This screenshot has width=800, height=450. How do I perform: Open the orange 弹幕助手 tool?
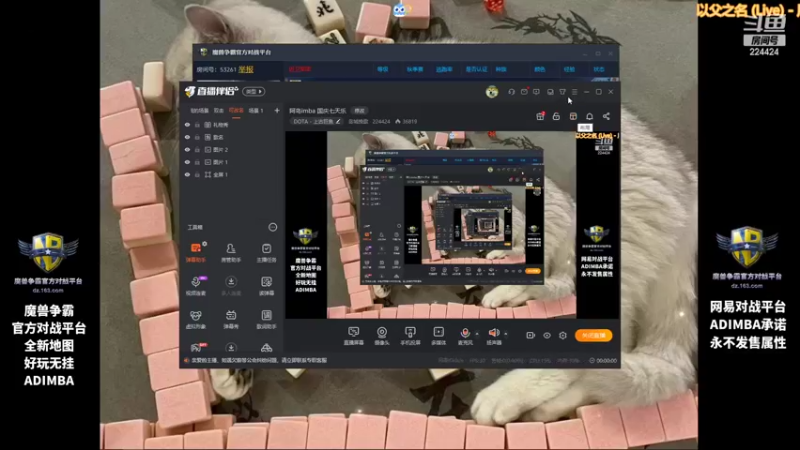click(x=195, y=252)
